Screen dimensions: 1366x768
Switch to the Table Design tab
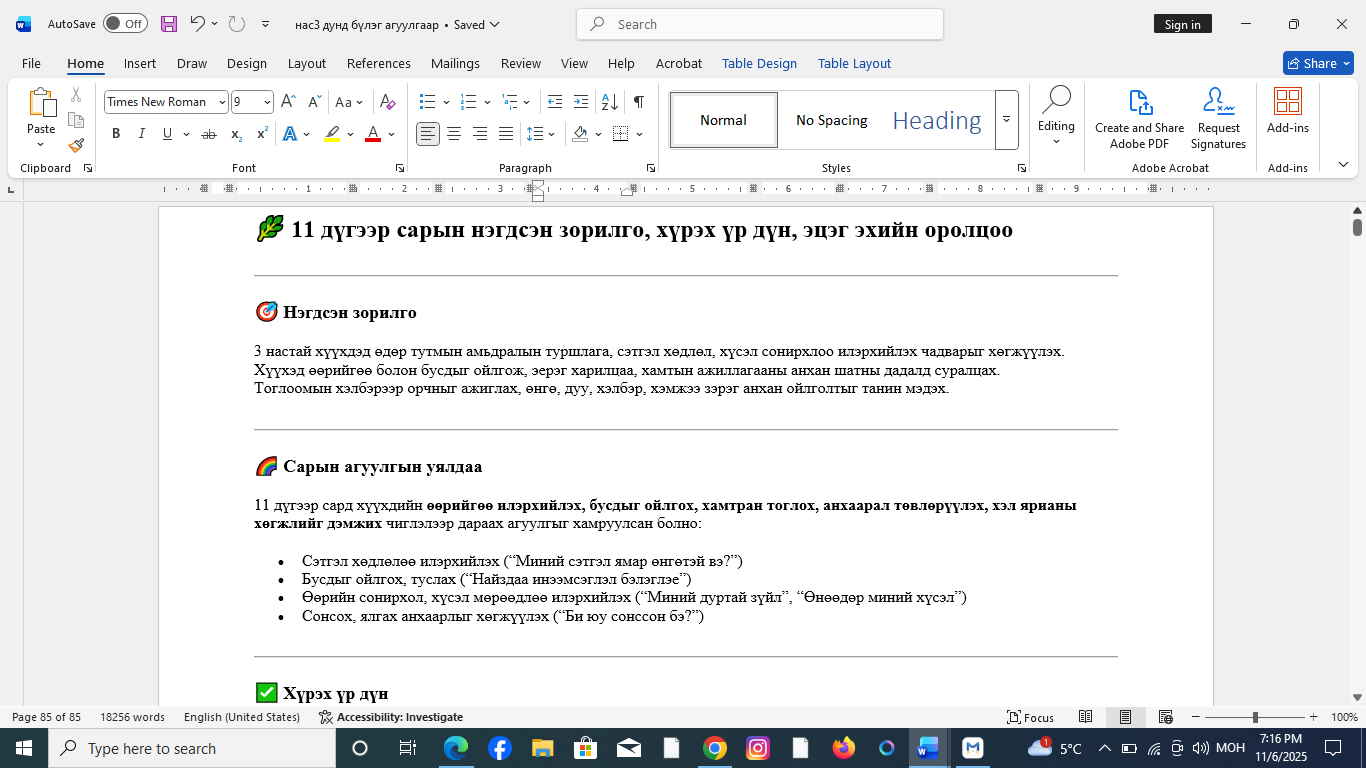click(x=759, y=63)
